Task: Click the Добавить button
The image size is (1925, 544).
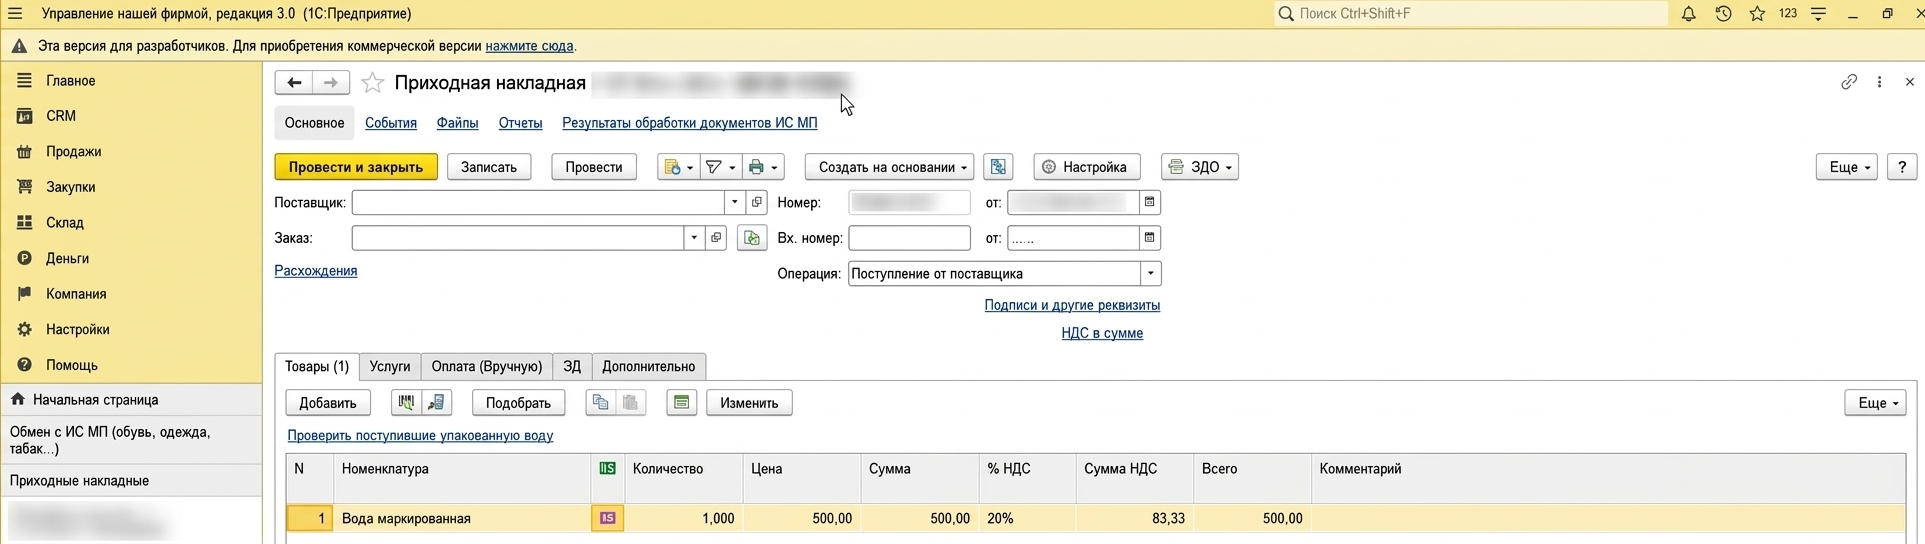Action: (328, 403)
